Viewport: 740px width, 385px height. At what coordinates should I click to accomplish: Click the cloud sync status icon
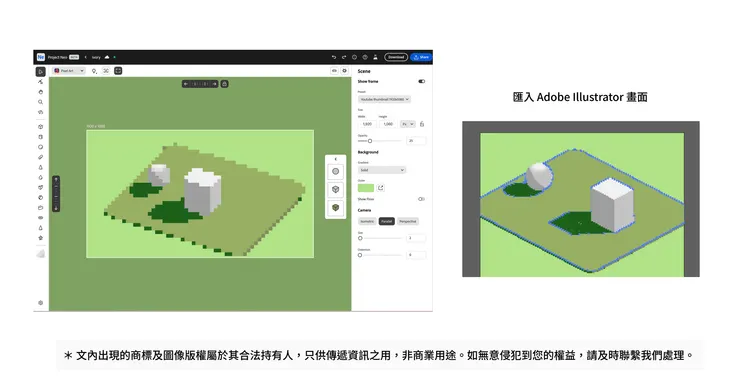(x=107, y=57)
